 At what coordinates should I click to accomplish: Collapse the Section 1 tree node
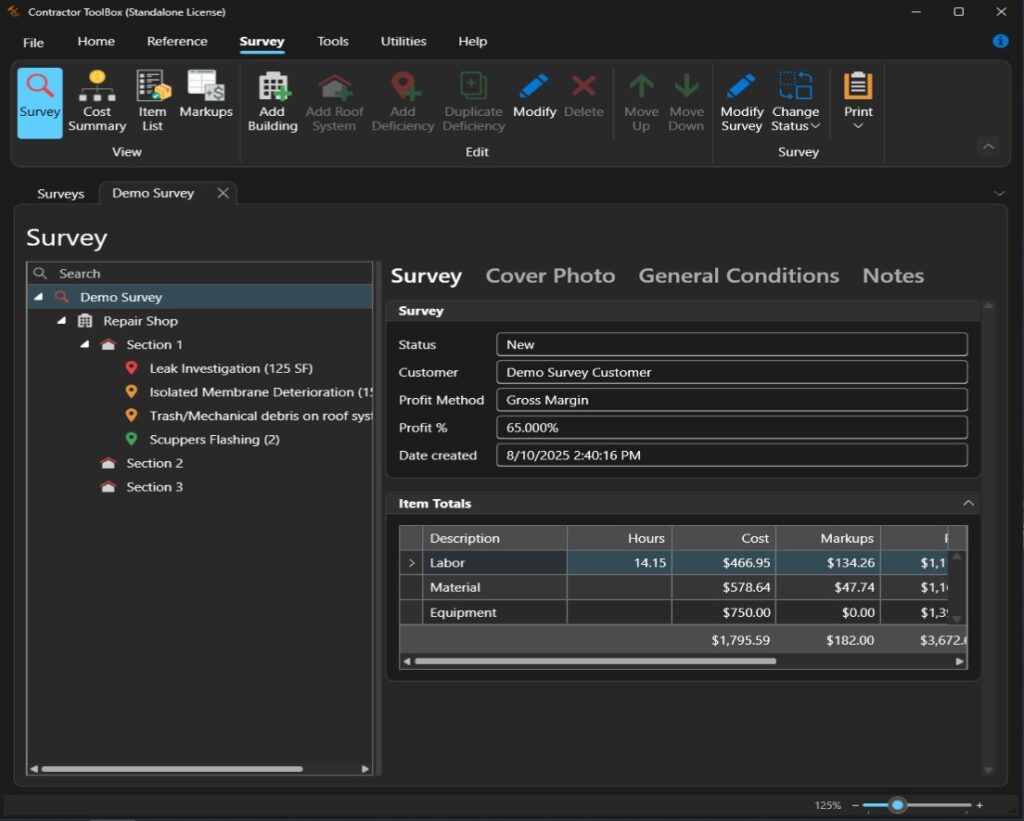(85, 345)
